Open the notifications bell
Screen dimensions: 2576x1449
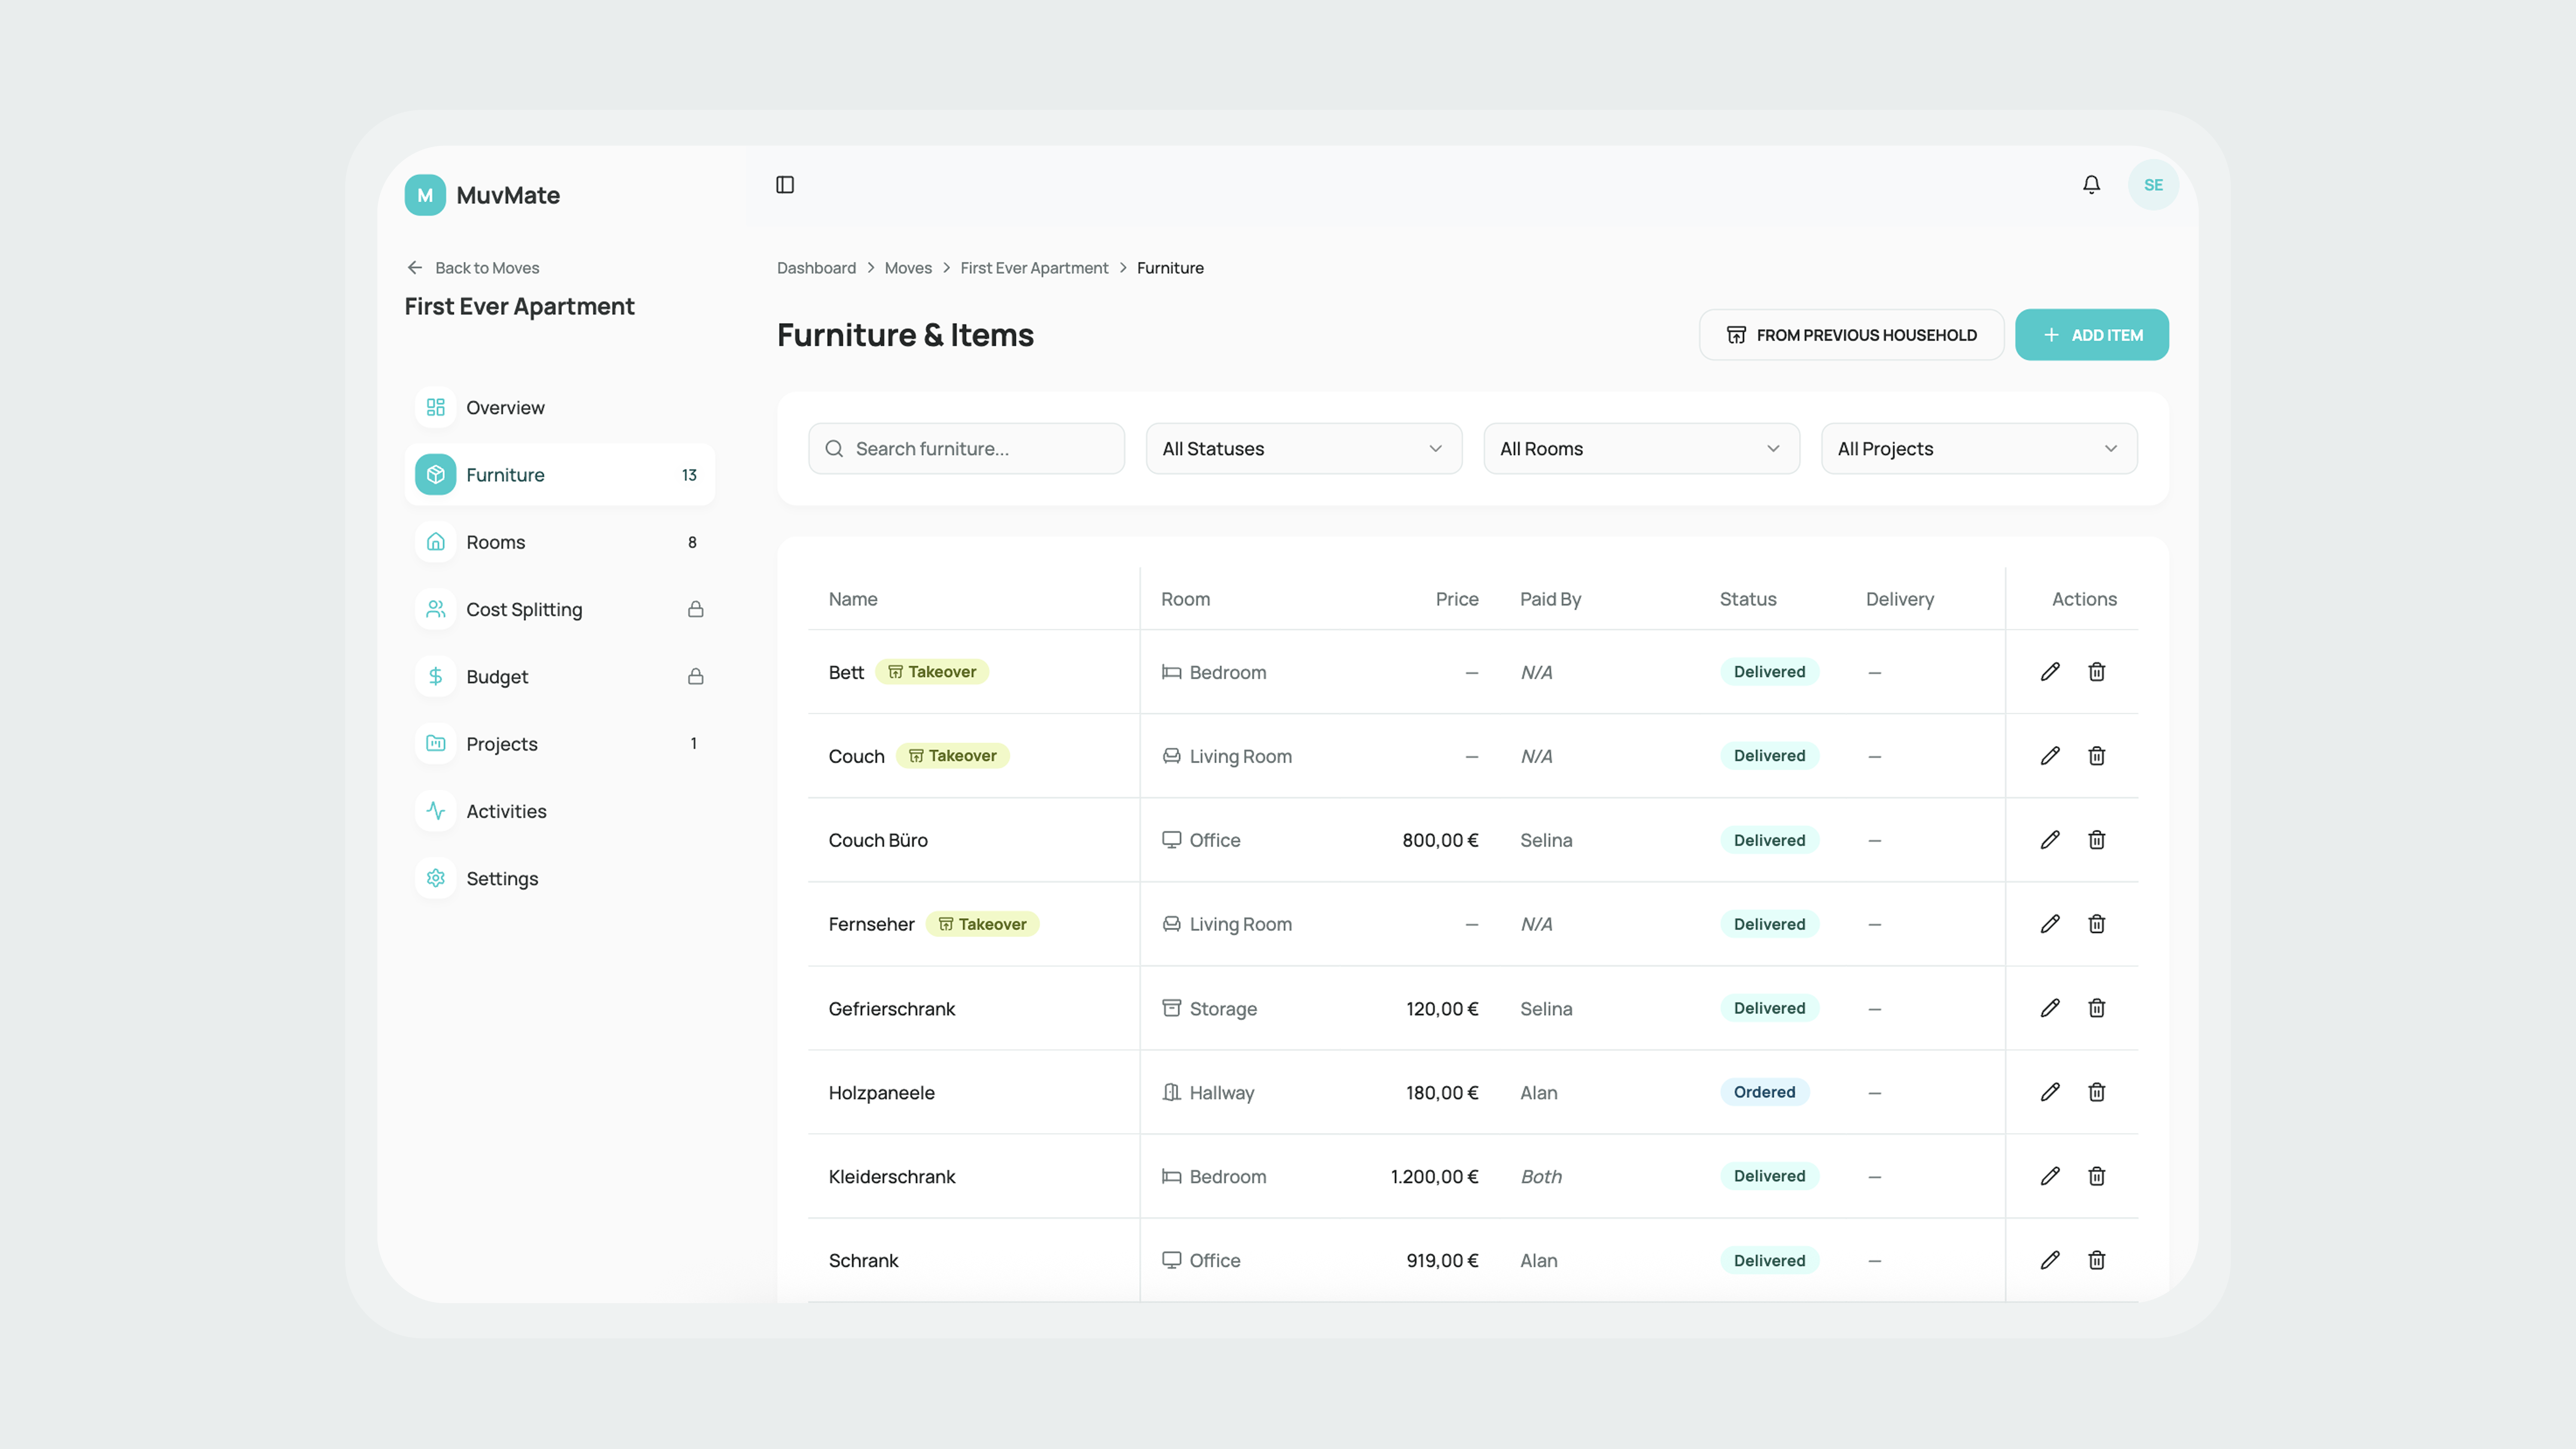(x=2091, y=185)
